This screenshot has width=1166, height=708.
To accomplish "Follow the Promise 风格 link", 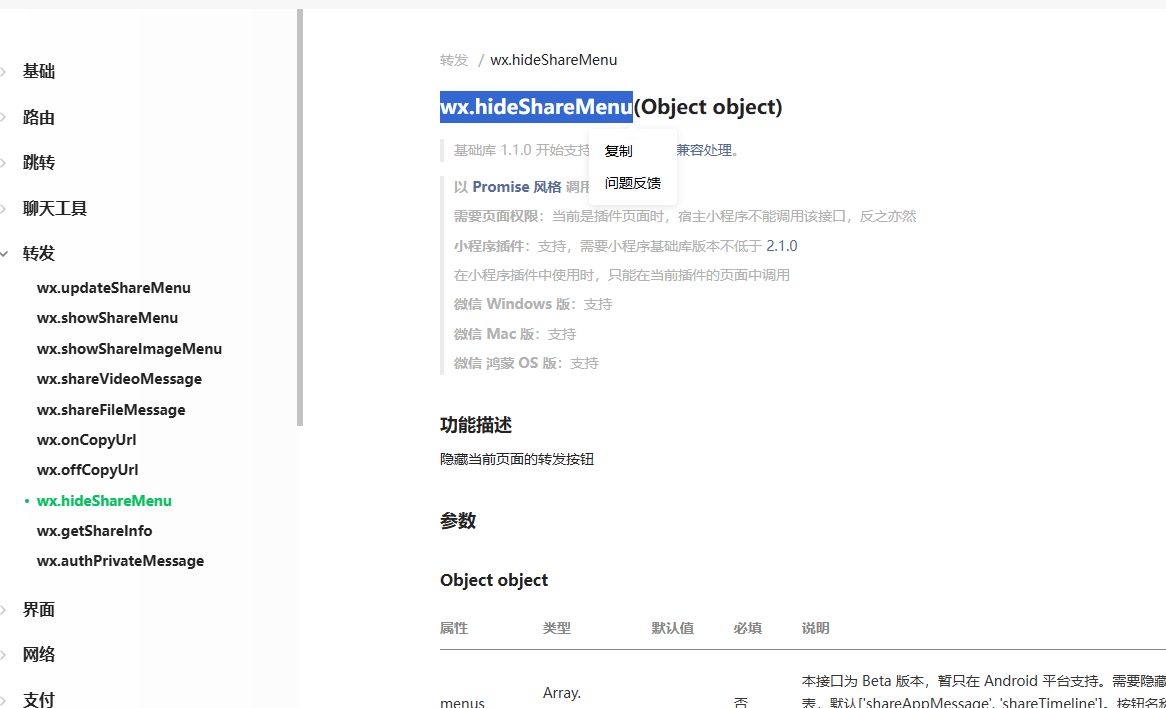I will 517,187.
